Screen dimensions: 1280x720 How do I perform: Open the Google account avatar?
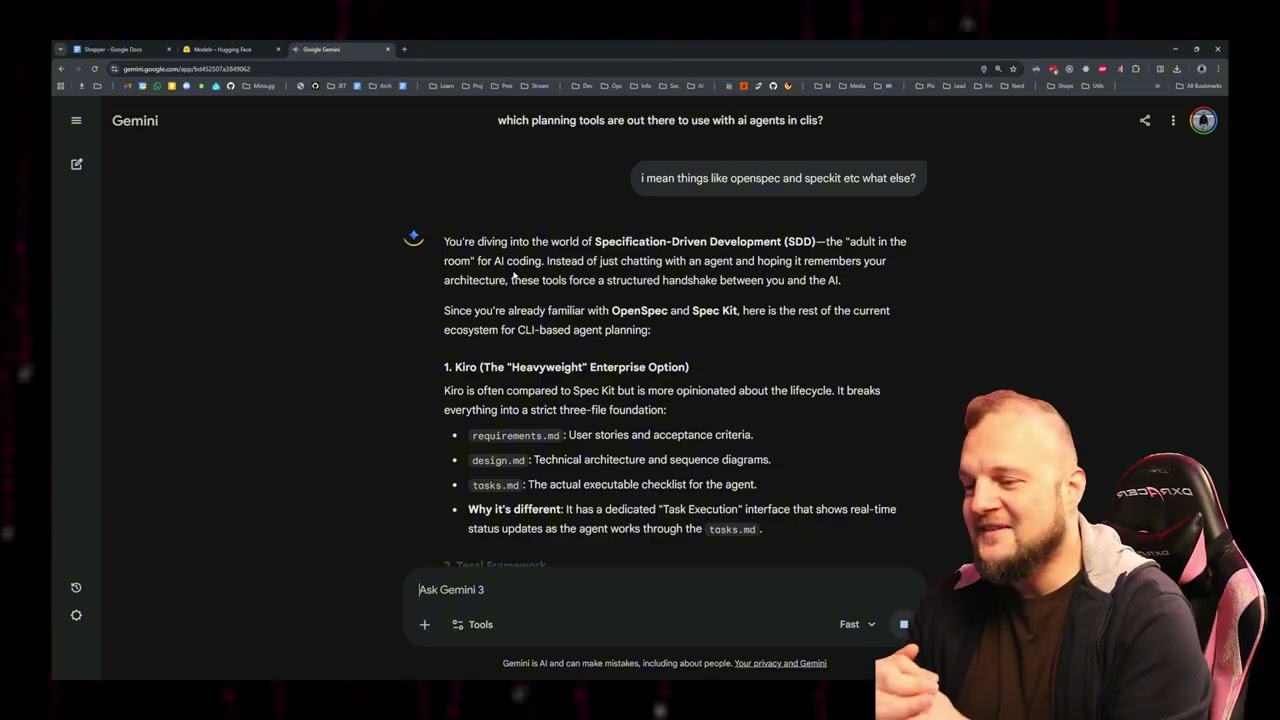(1203, 121)
